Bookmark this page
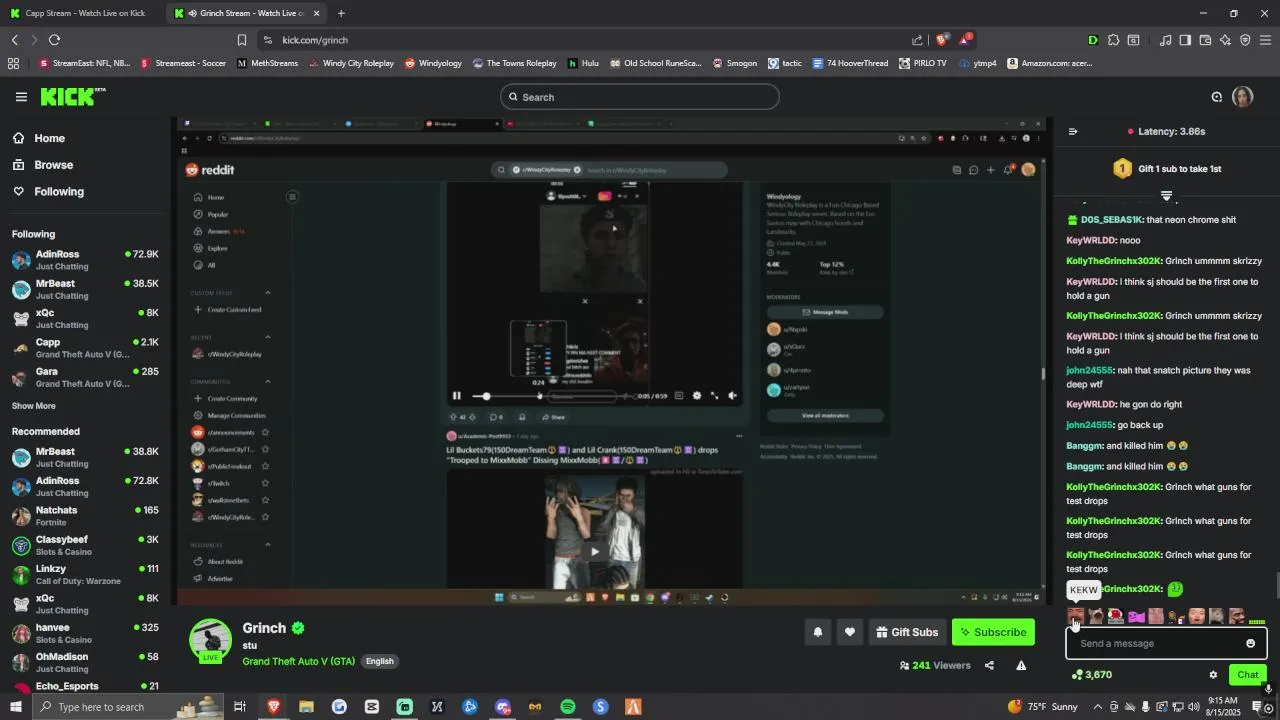The width and height of the screenshot is (1280, 720). tap(241, 40)
